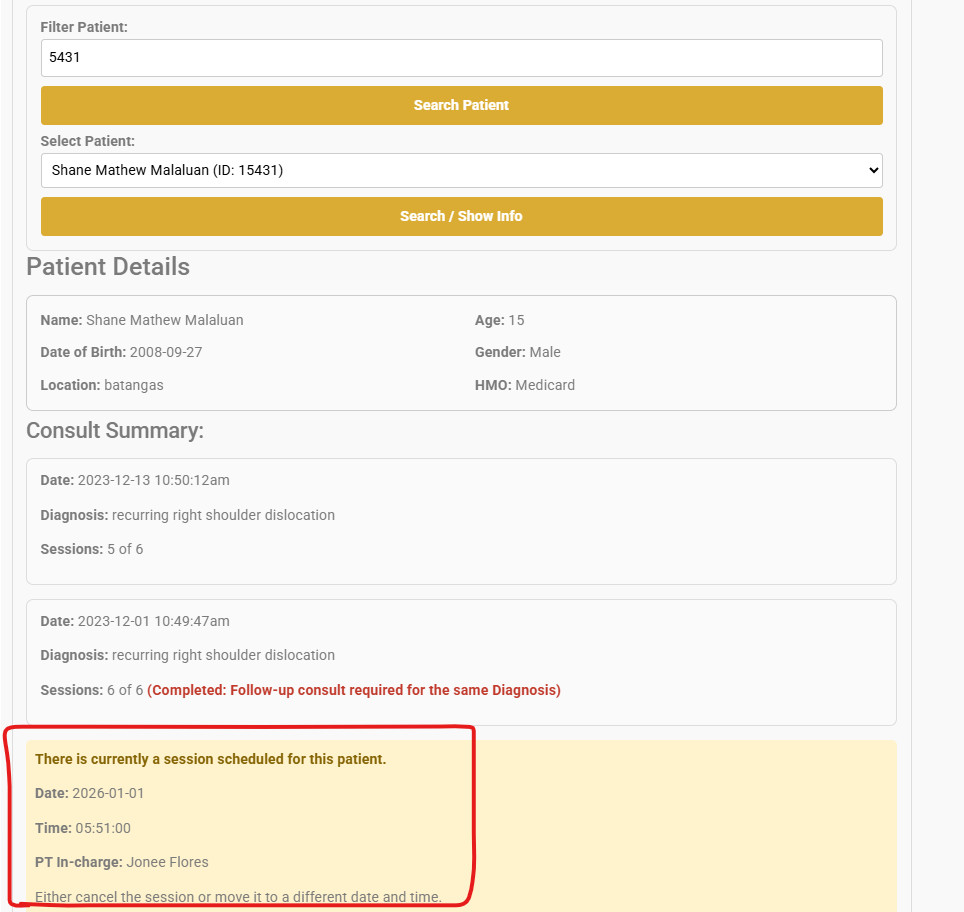The height and width of the screenshot is (912, 964).
Task: Click the 2023-12-01 consult date line
Action: [x=135, y=621]
